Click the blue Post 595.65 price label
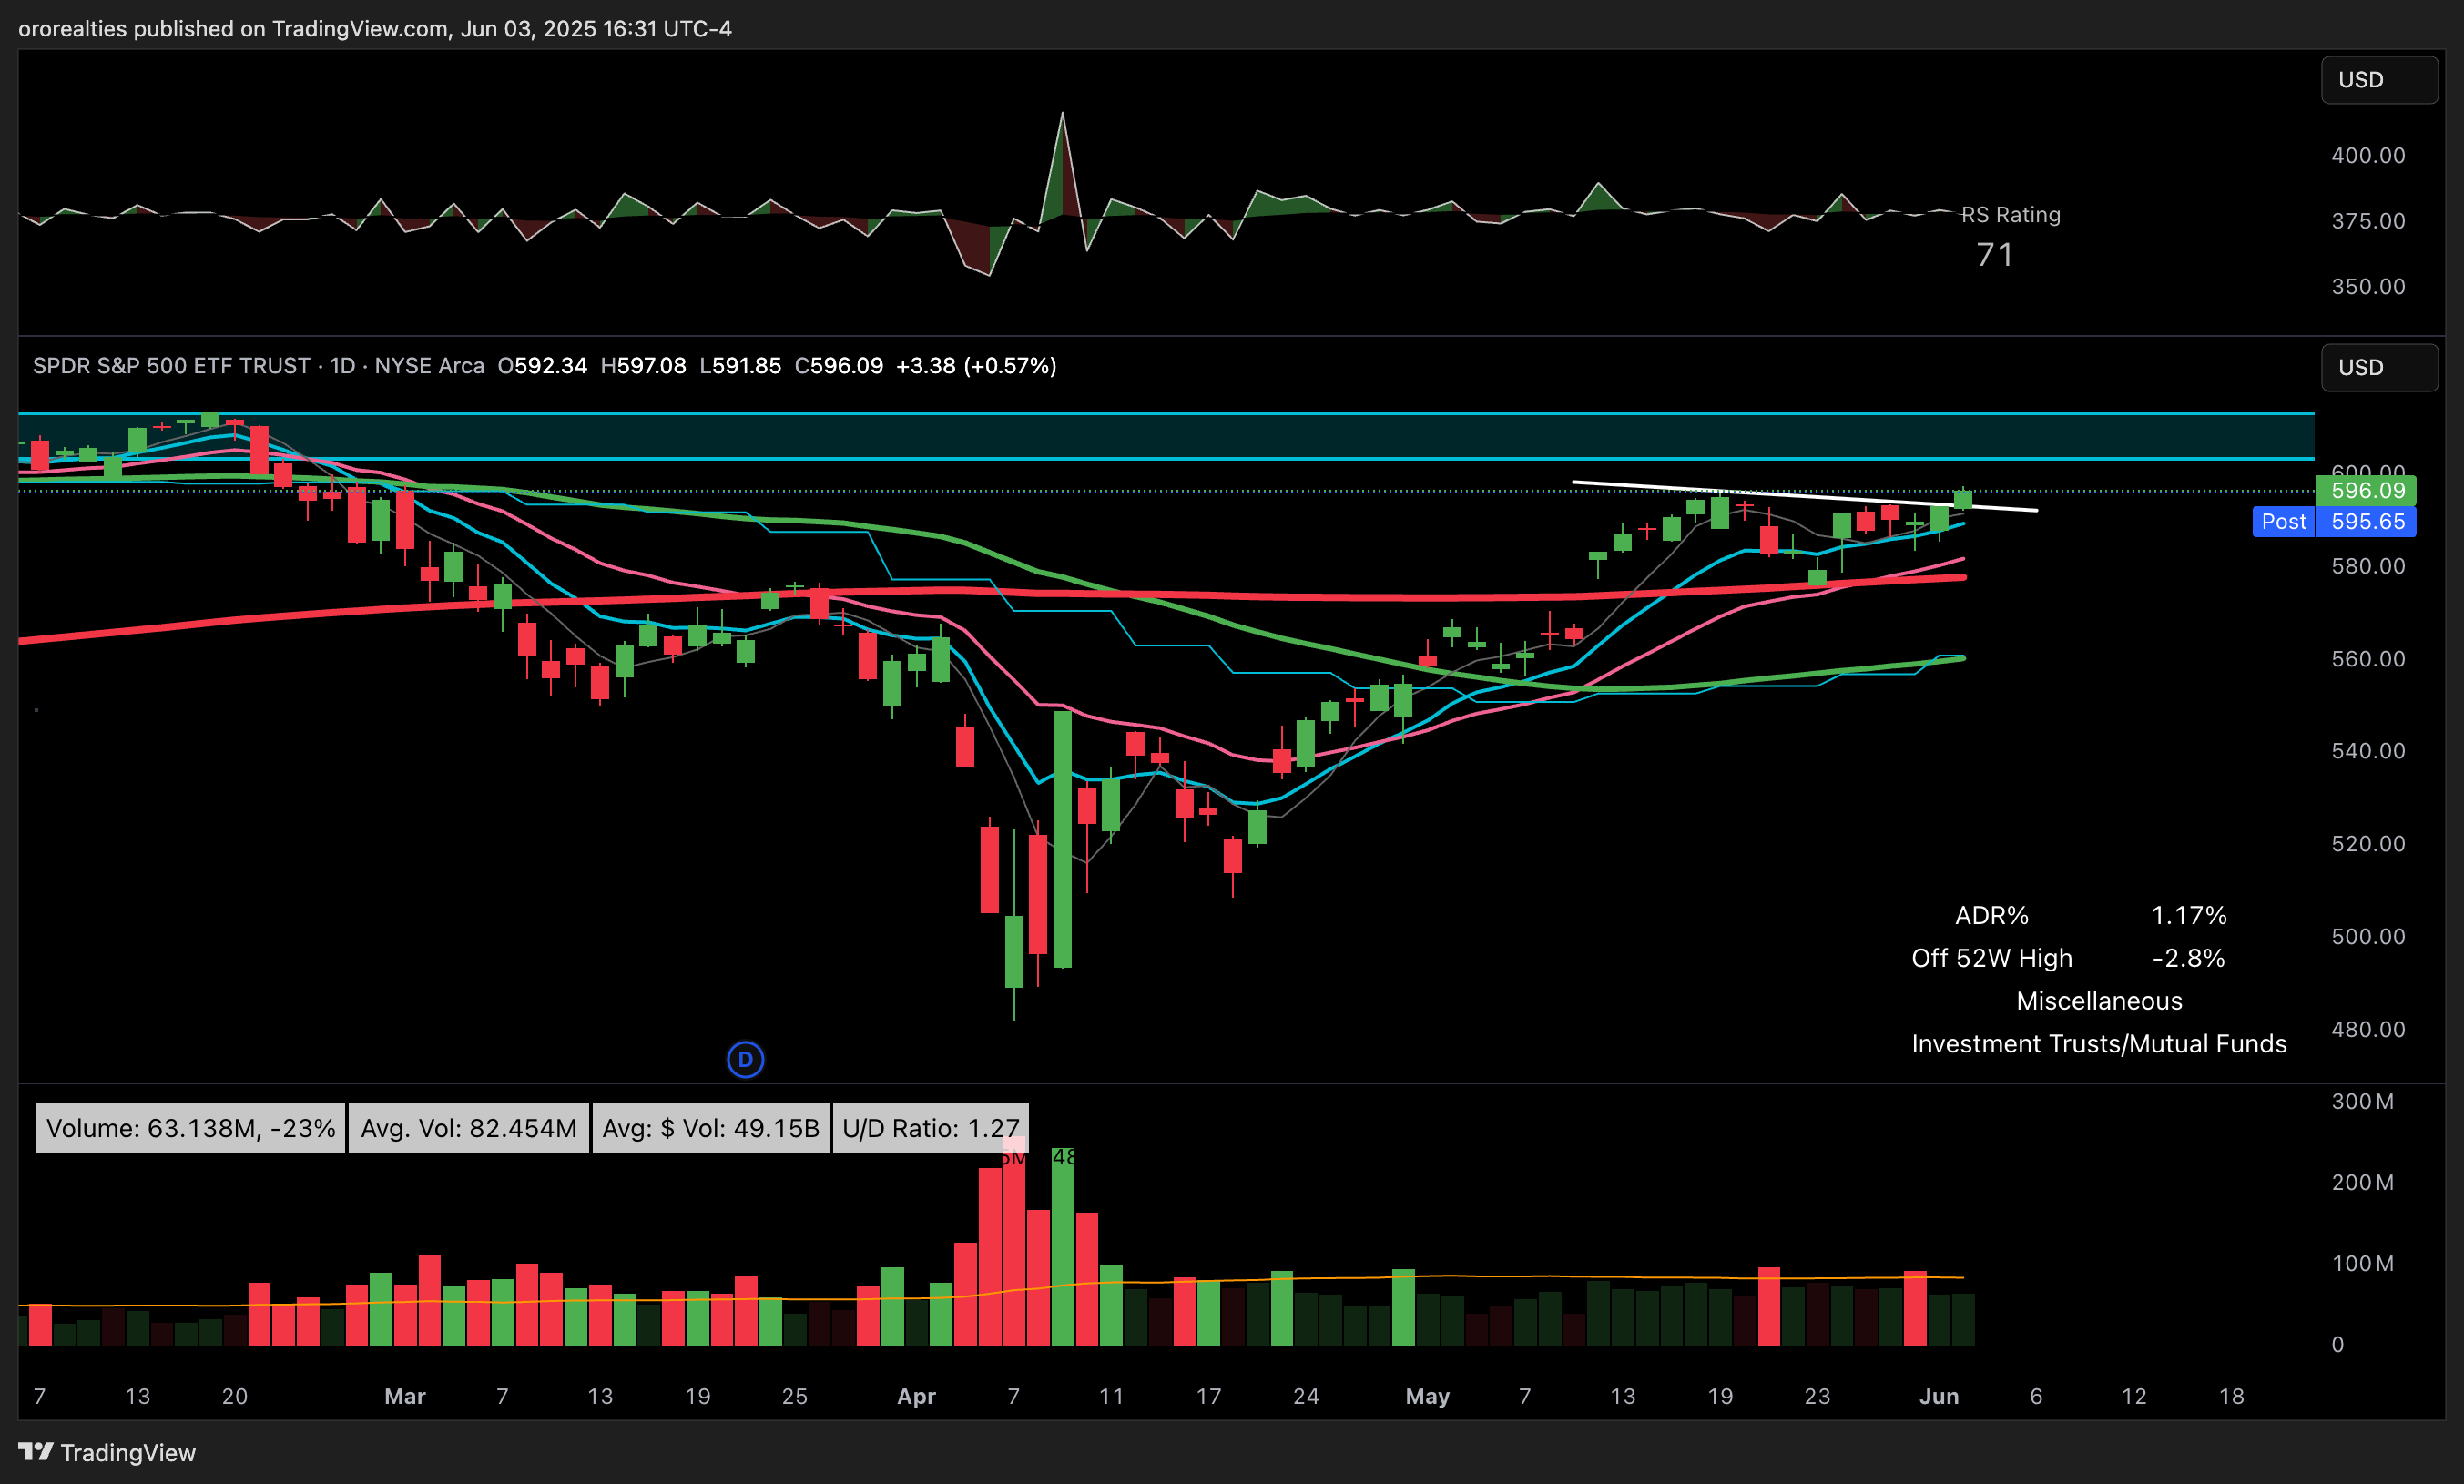Image resolution: width=2464 pixels, height=1484 pixels. click(2334, 521)
